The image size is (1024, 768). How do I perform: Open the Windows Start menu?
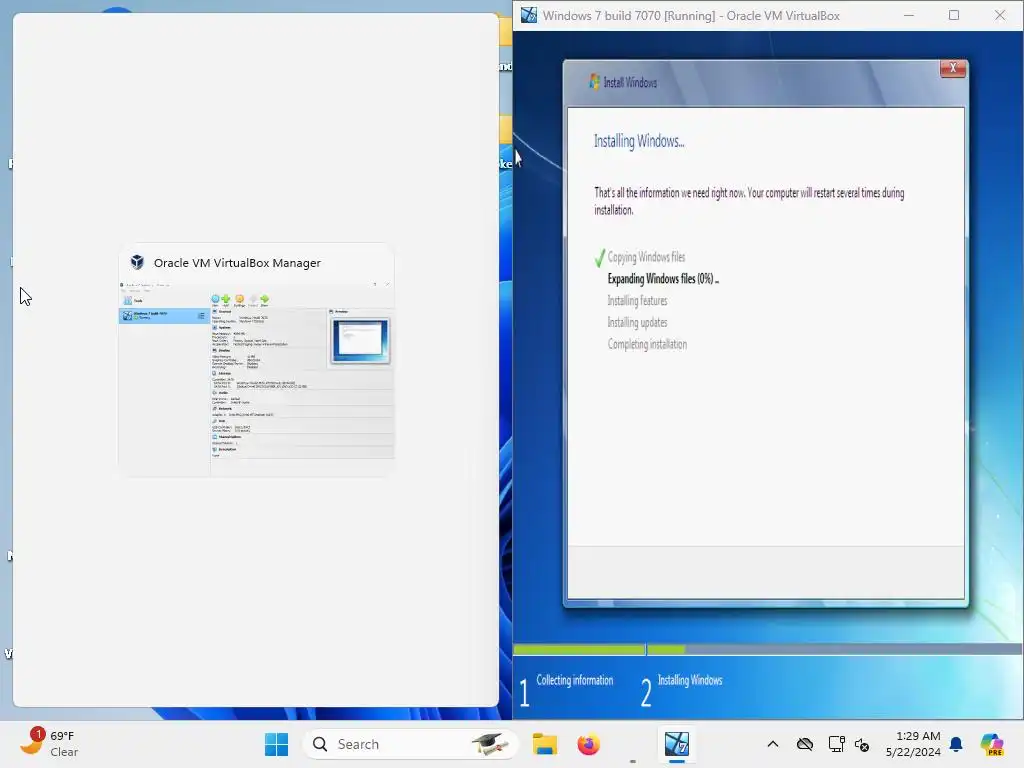click(276, 744)
